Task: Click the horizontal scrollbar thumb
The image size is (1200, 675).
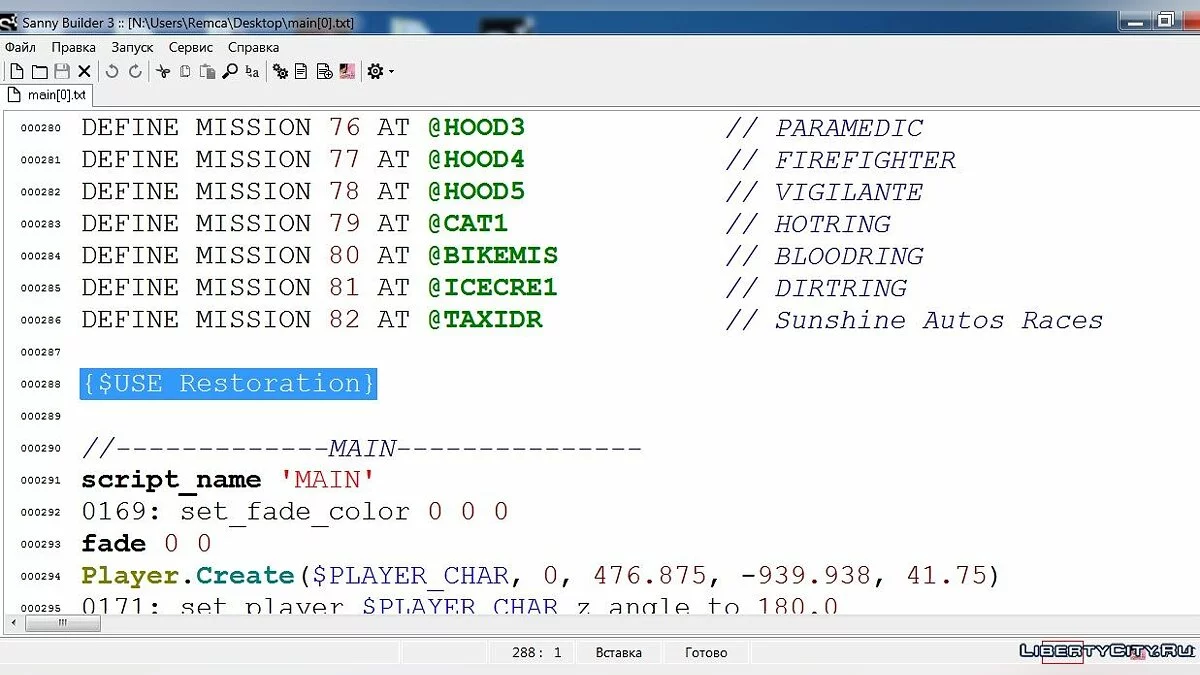Action: tap(62, 624)
